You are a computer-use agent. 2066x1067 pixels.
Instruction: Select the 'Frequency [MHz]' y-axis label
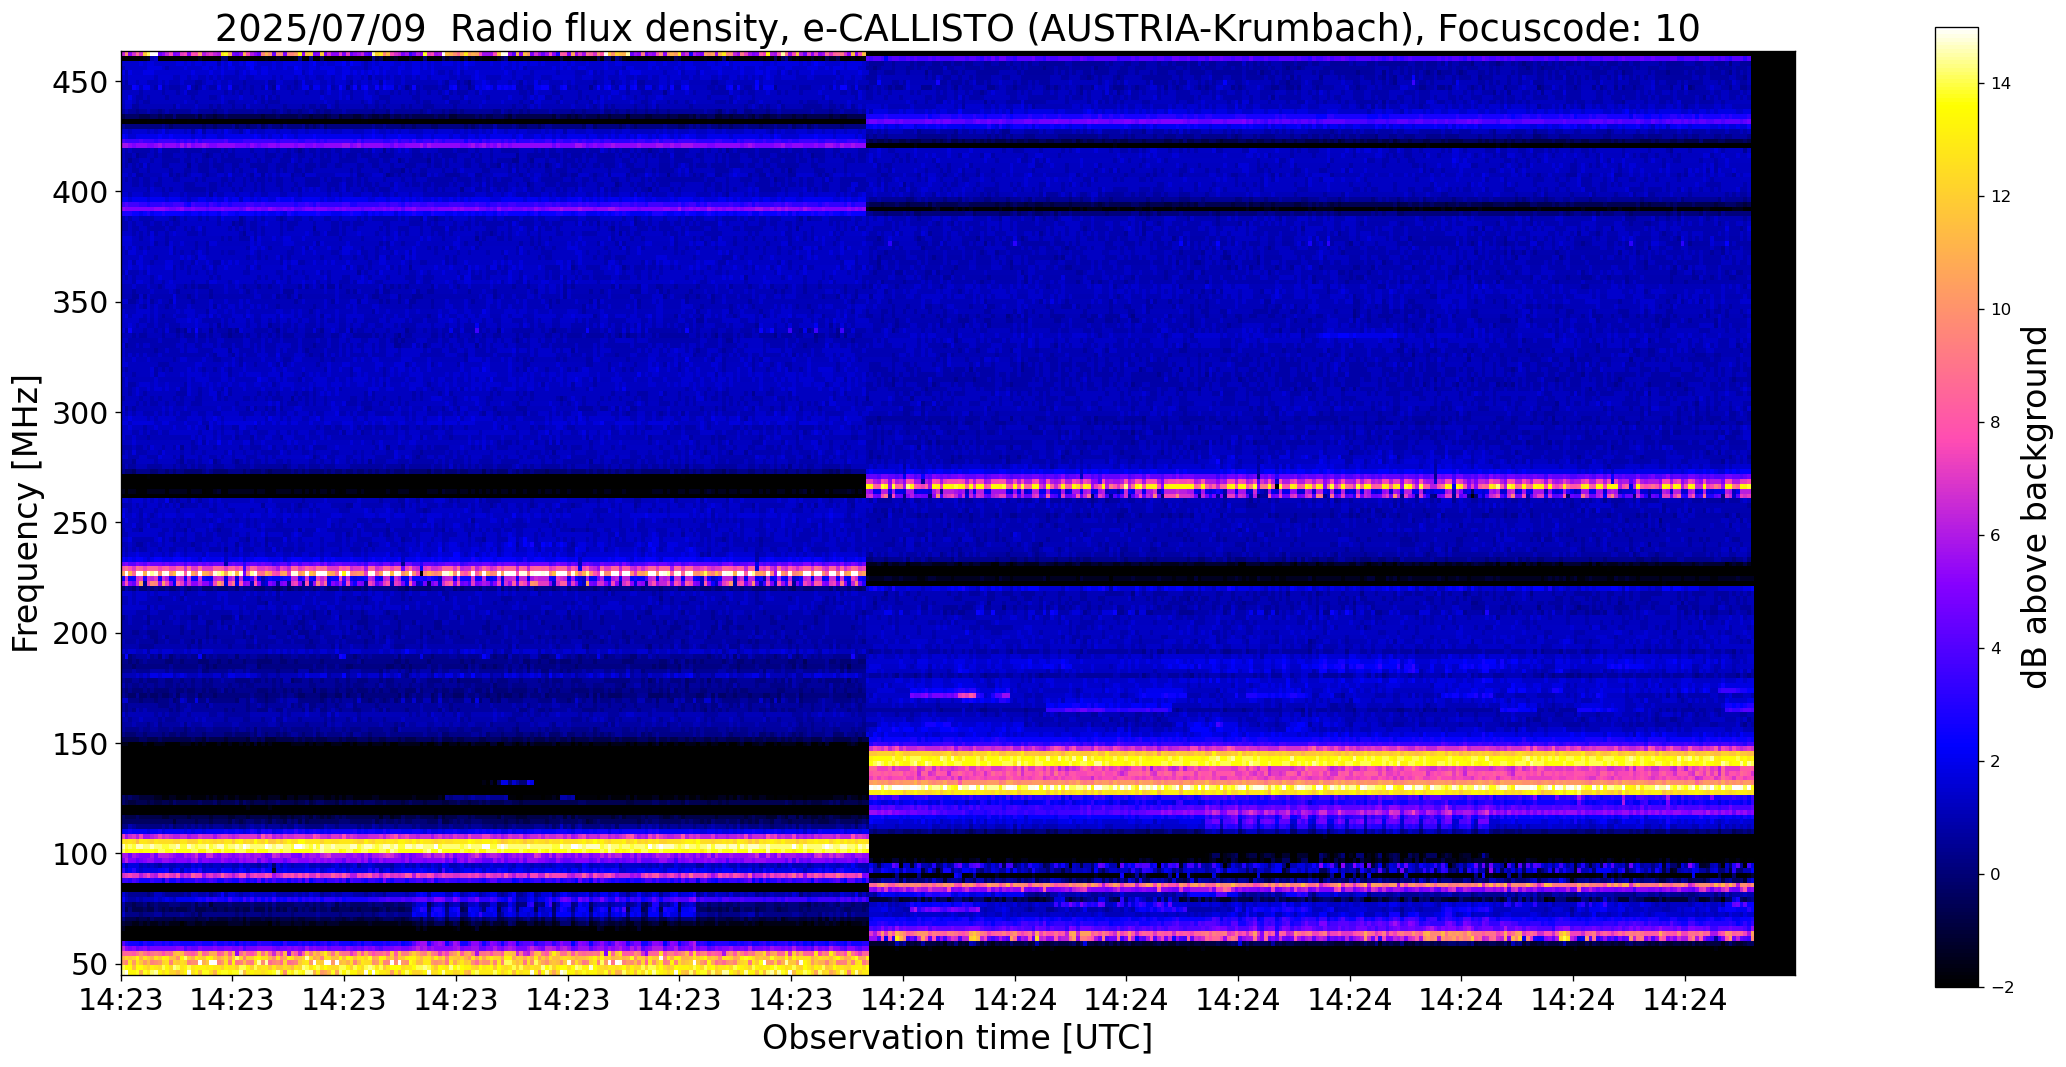[x=26, y=513]
